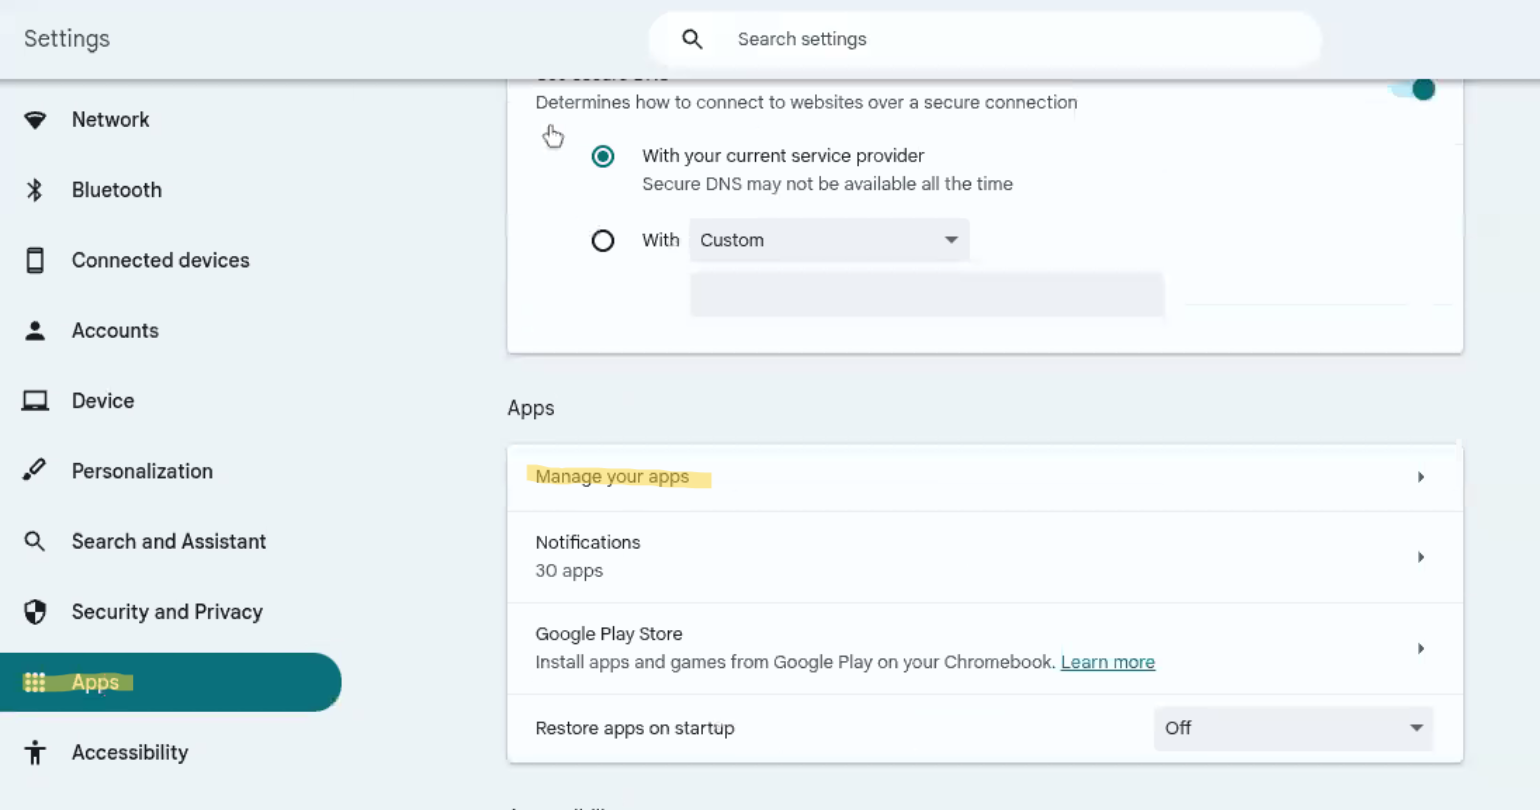Viewport: 1540px width, 810px height.
Task: Click the Connected devices phone icon
Action: click(x=35, y=259)
